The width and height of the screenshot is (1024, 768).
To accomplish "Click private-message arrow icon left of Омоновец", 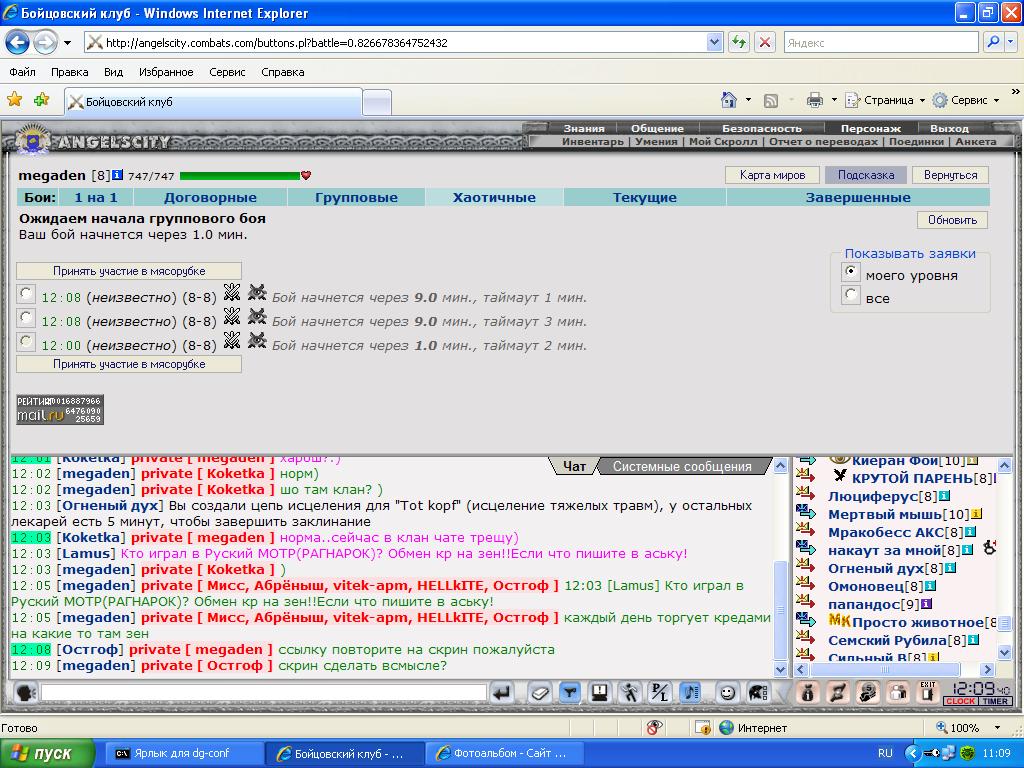I will [806, 583].
